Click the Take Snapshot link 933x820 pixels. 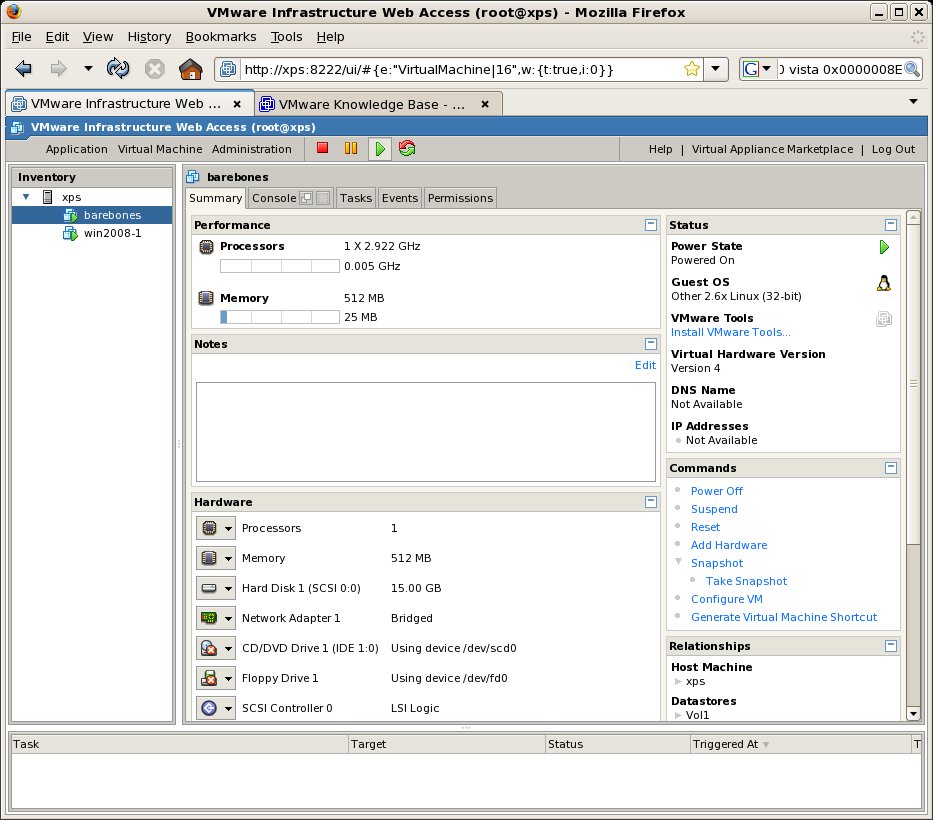click(746, 581)
